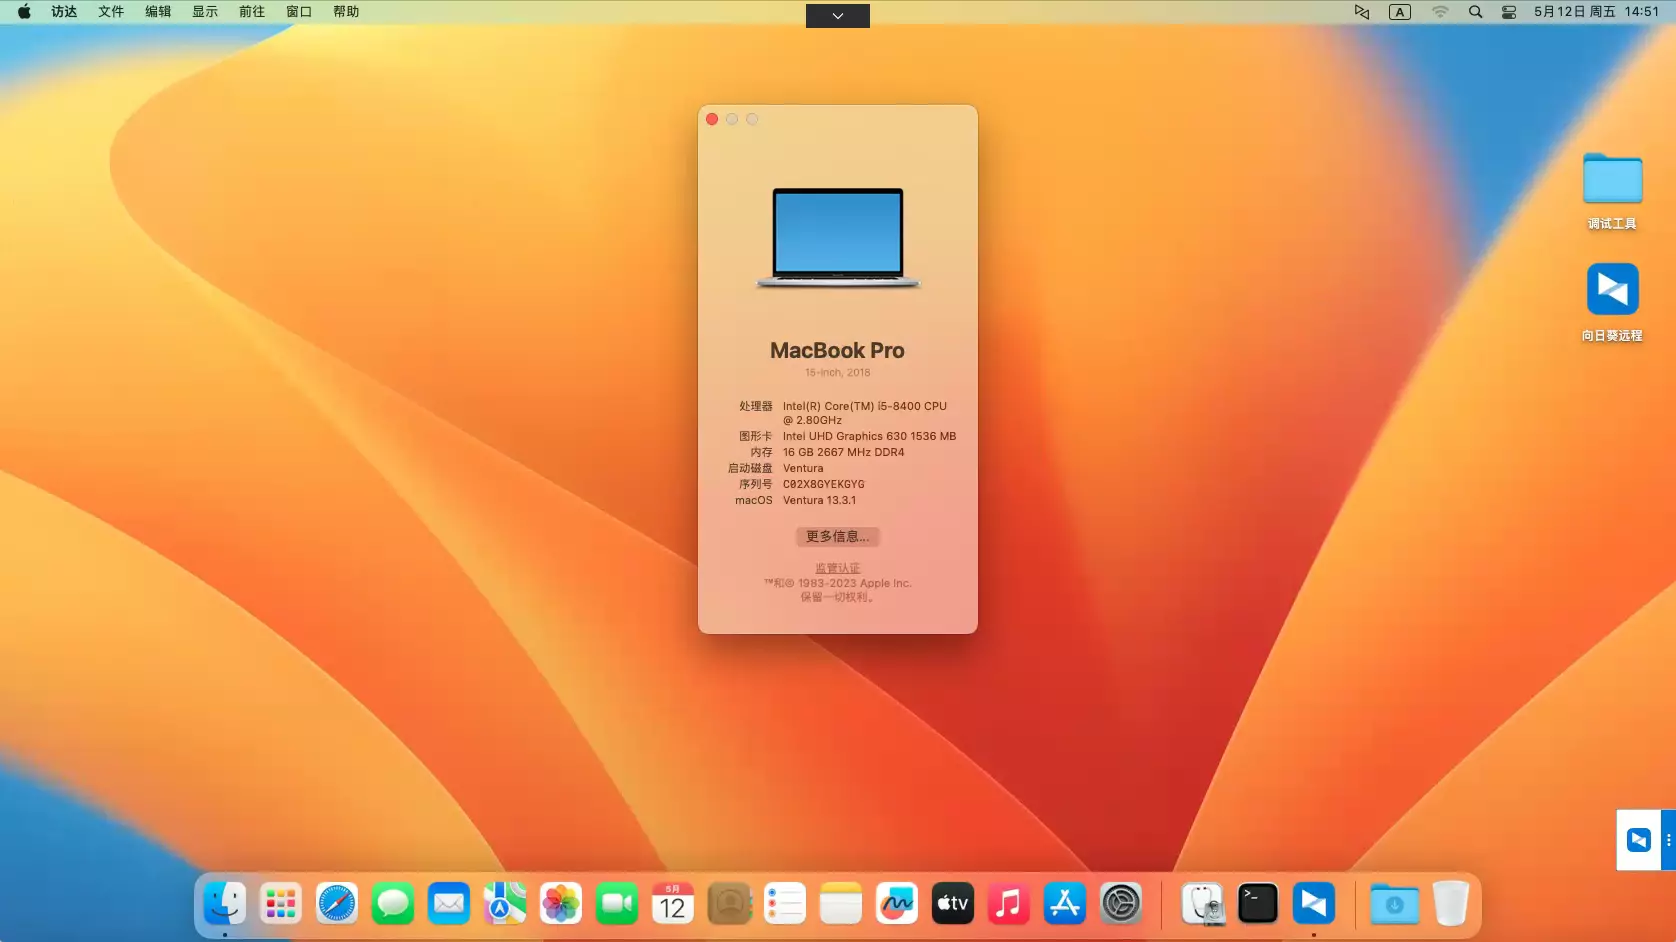Open the App Store

(x=1064, y=903)
